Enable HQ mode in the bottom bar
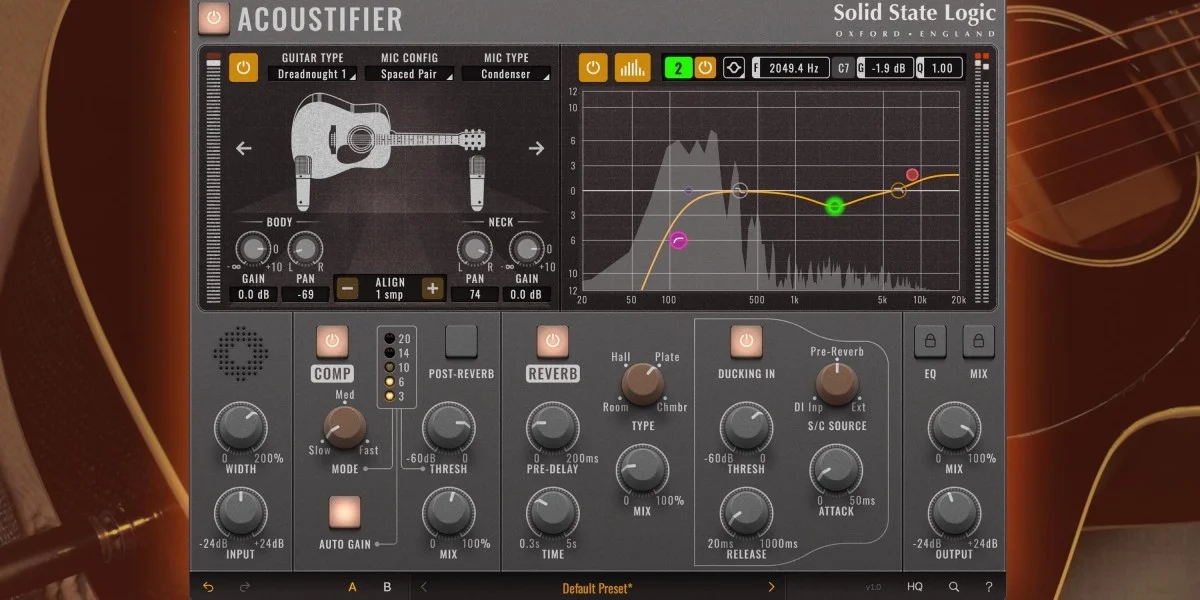Image resolution: width=1200 pixels, height=600 pixels. coord(914,588)
